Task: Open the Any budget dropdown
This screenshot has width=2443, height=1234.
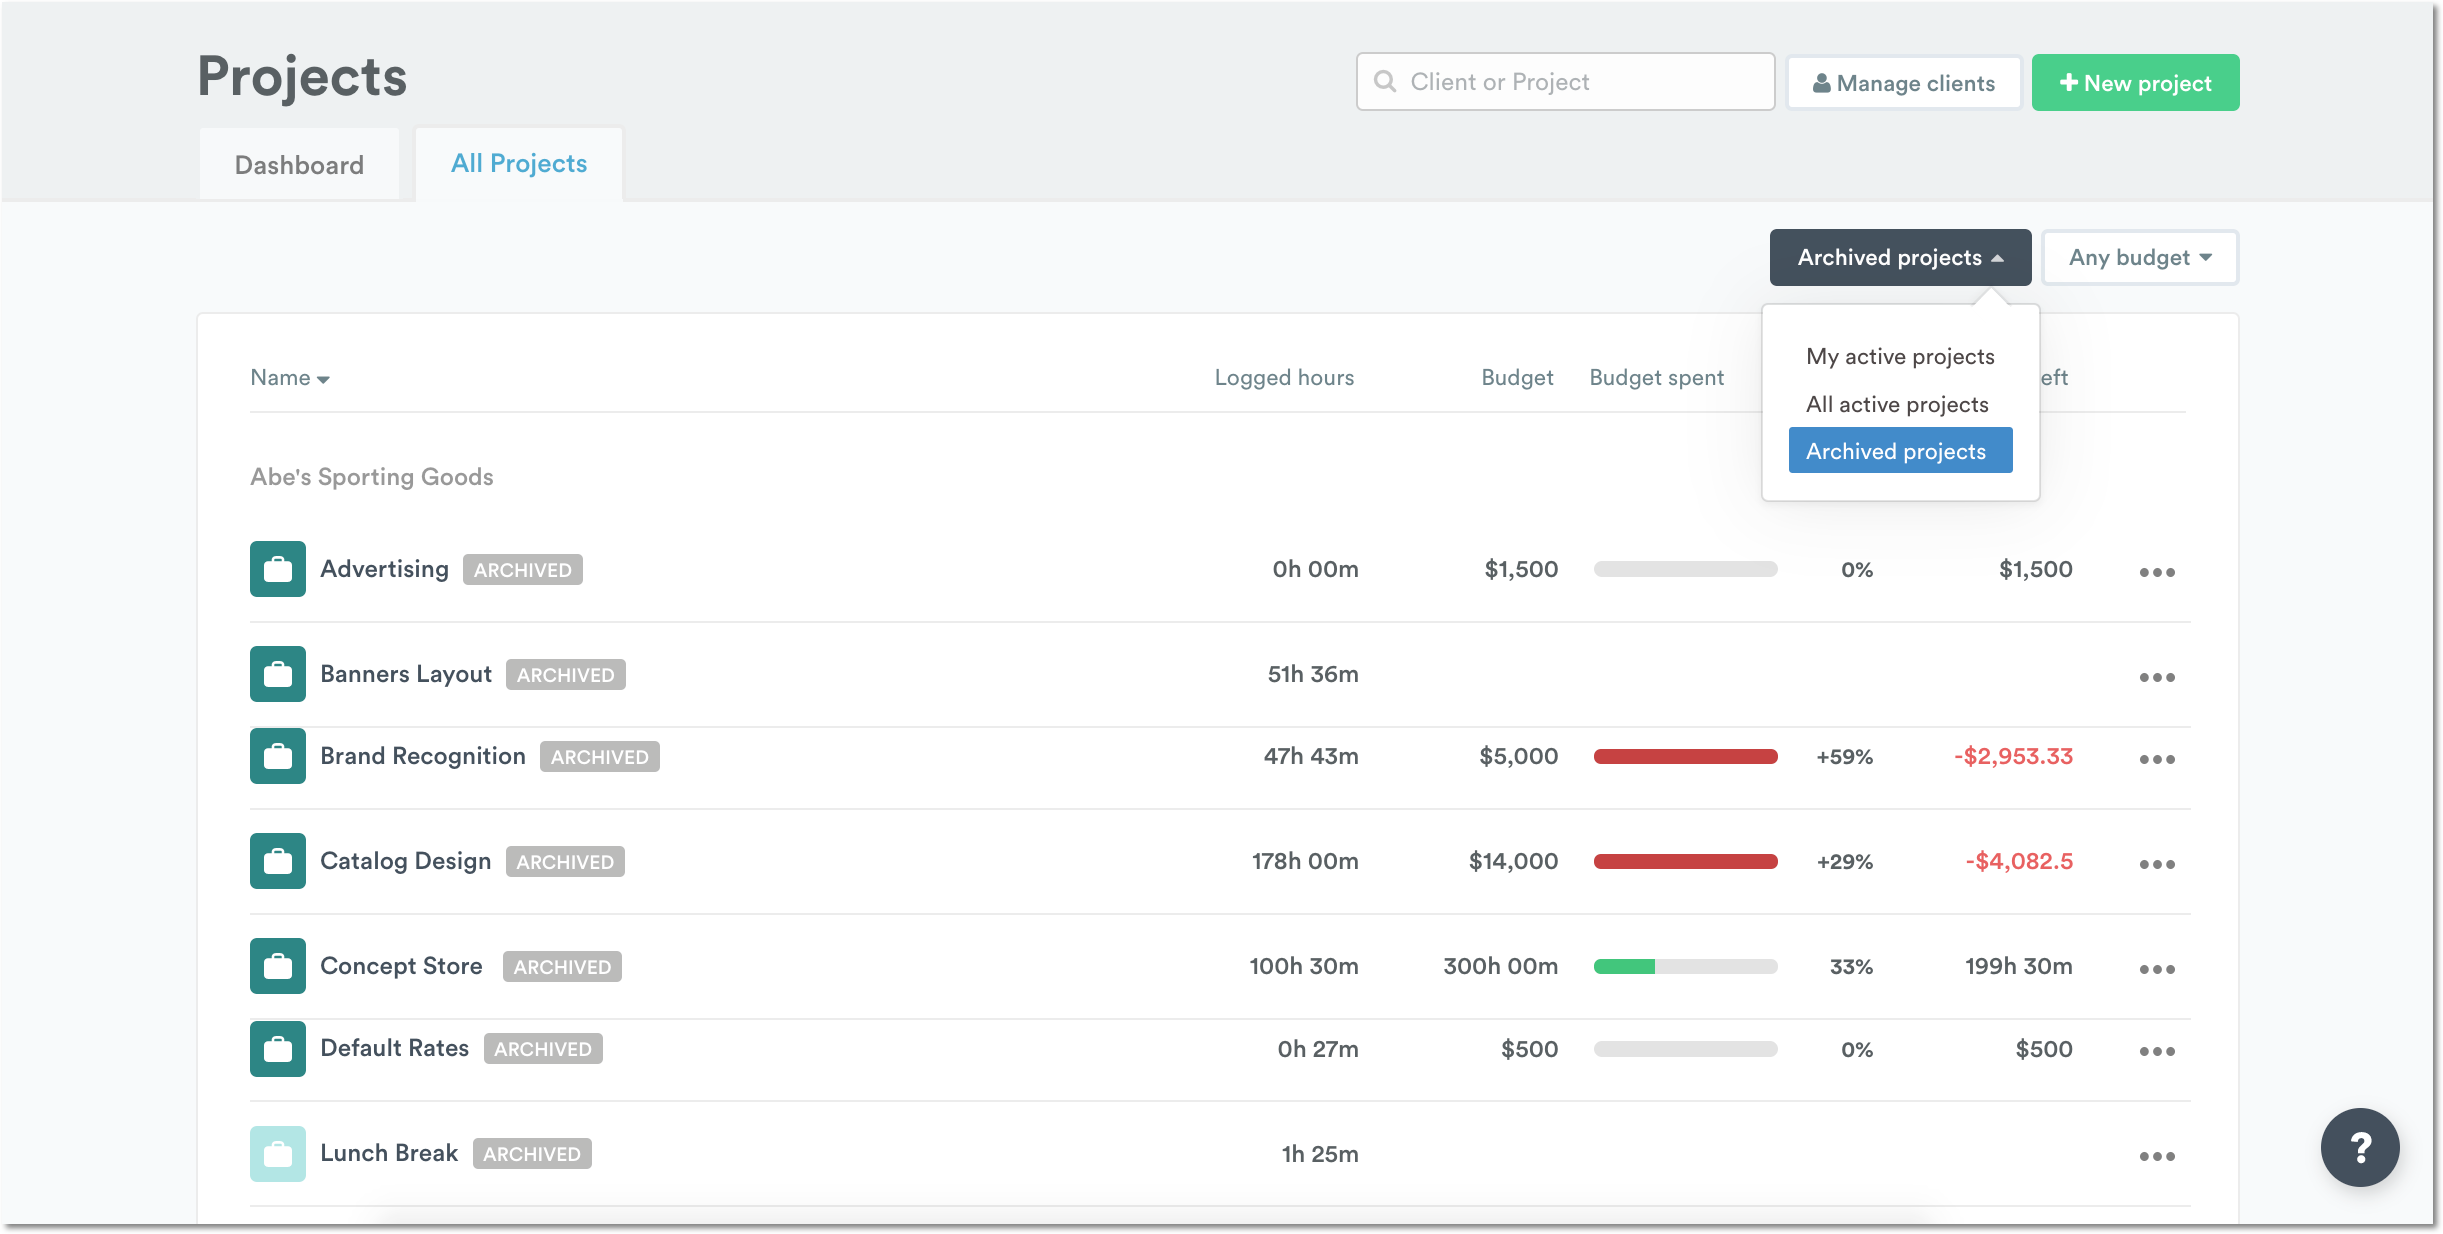Action: click(2139, 257)
